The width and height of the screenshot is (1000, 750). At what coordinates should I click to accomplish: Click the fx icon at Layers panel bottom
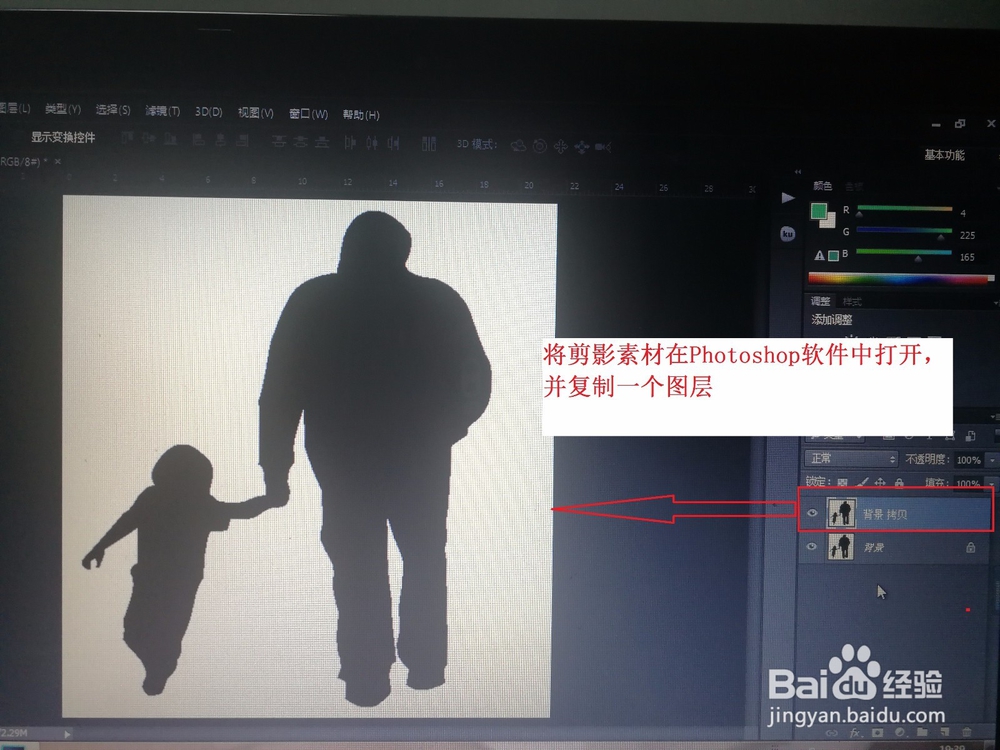pos(855,733)
